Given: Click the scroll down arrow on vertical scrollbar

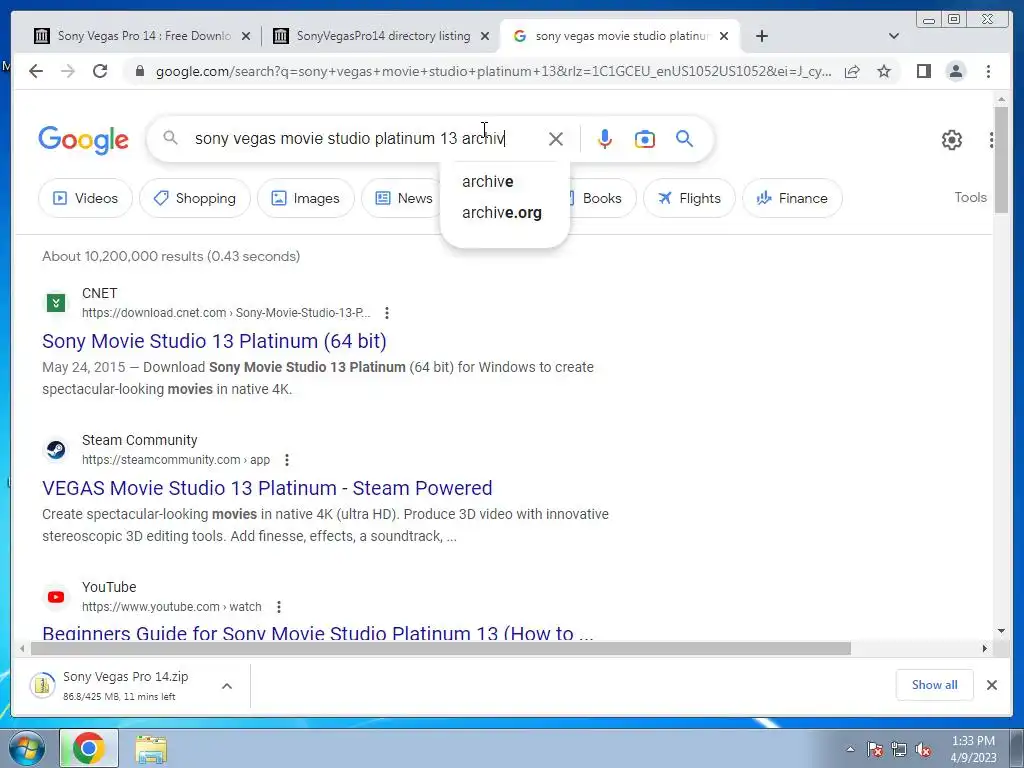Looking at the screenshot, I should point(1001,631).
